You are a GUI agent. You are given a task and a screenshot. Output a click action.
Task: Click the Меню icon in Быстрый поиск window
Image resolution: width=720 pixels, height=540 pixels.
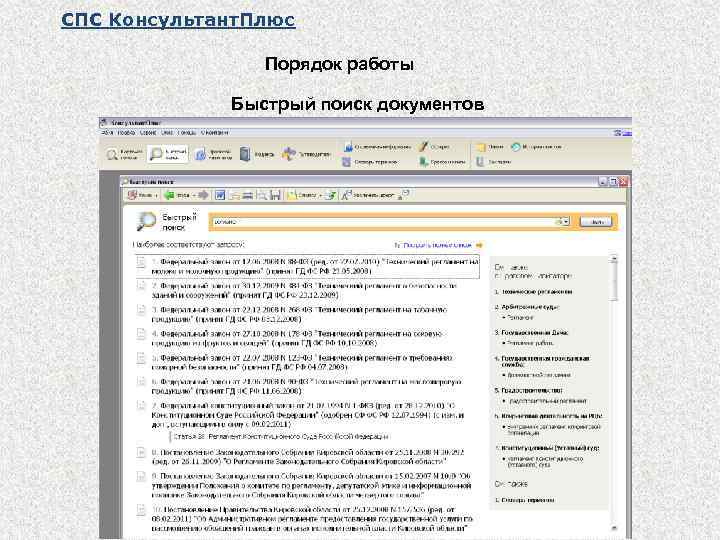point(132,195)
